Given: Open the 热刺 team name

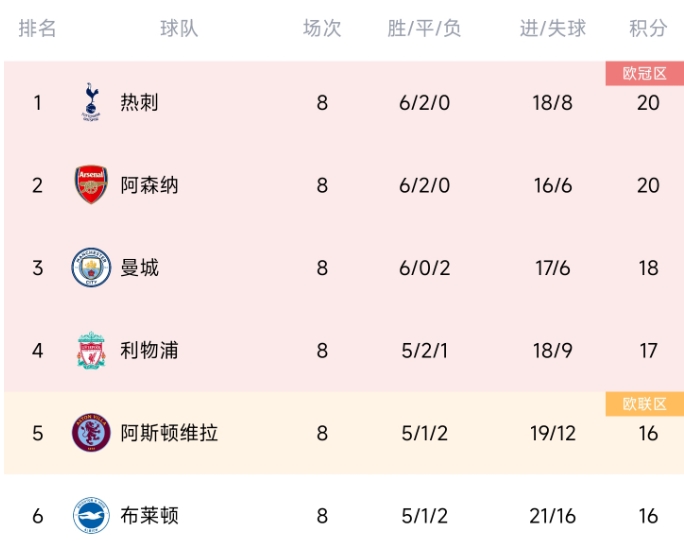Looking at the screenshot, I should click(139, 103).
